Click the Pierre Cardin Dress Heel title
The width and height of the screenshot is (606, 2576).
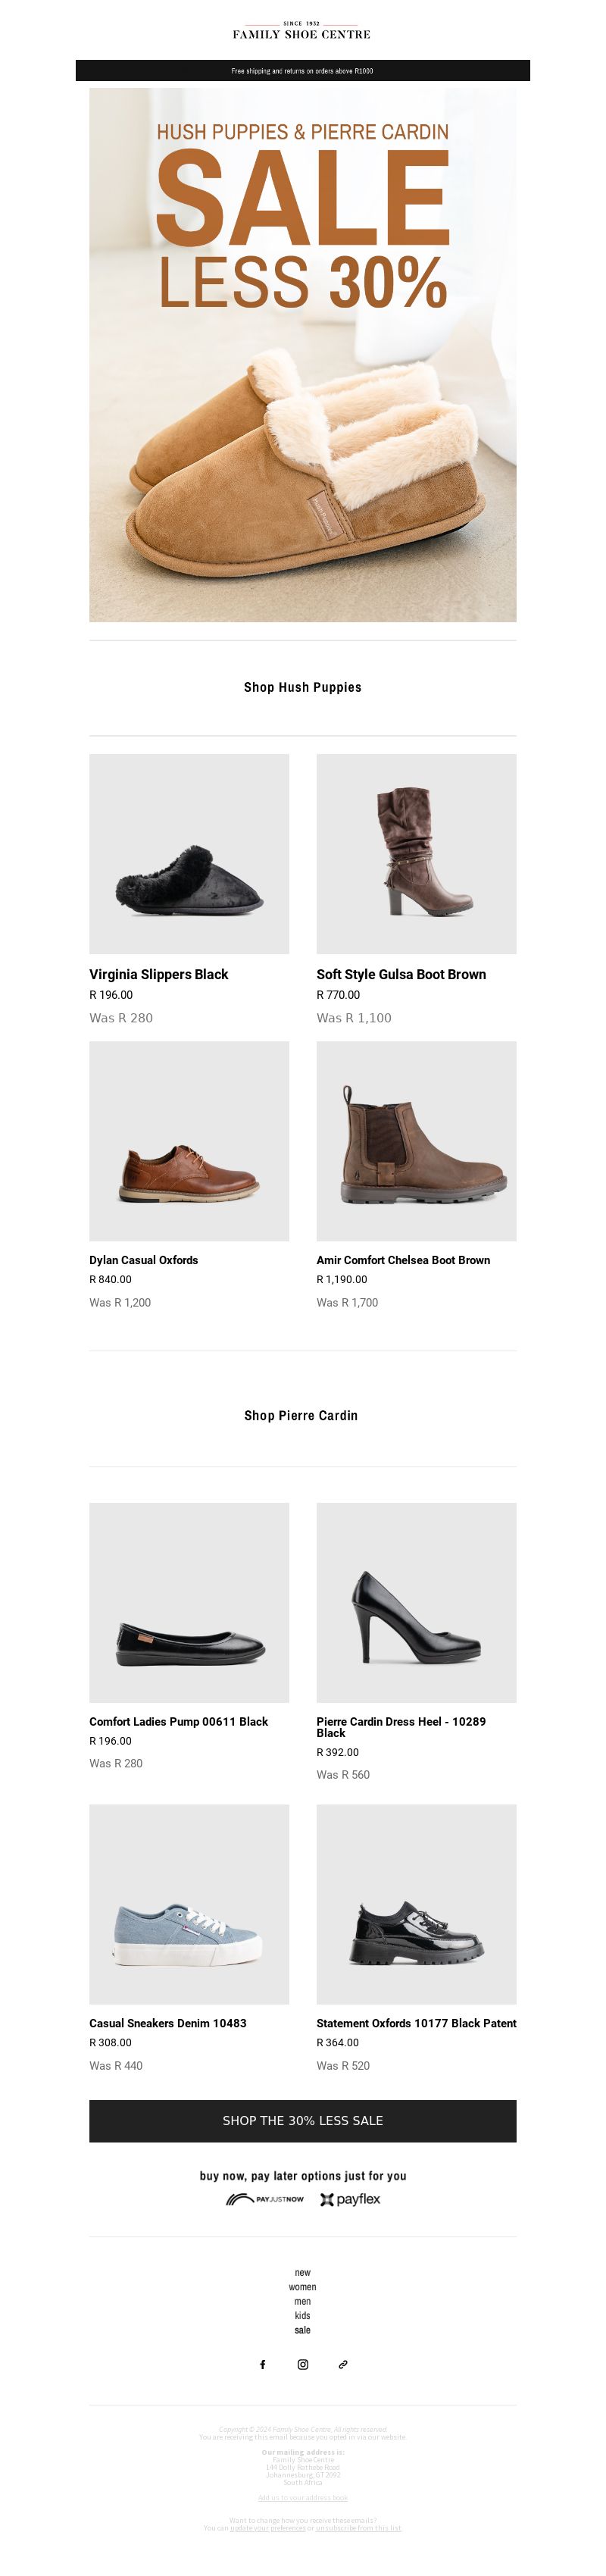401,1727
